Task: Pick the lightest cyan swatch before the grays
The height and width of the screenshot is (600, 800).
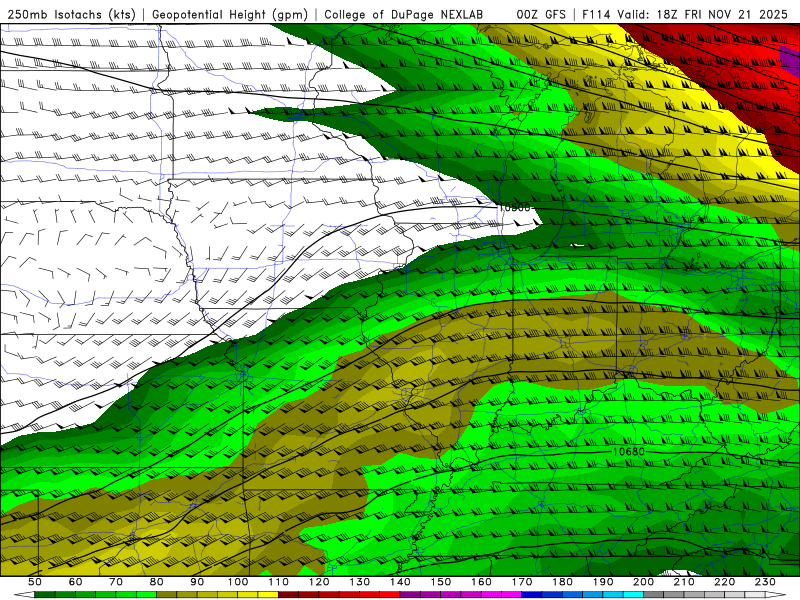Action: pyautogui.click(x=633, y=594)
